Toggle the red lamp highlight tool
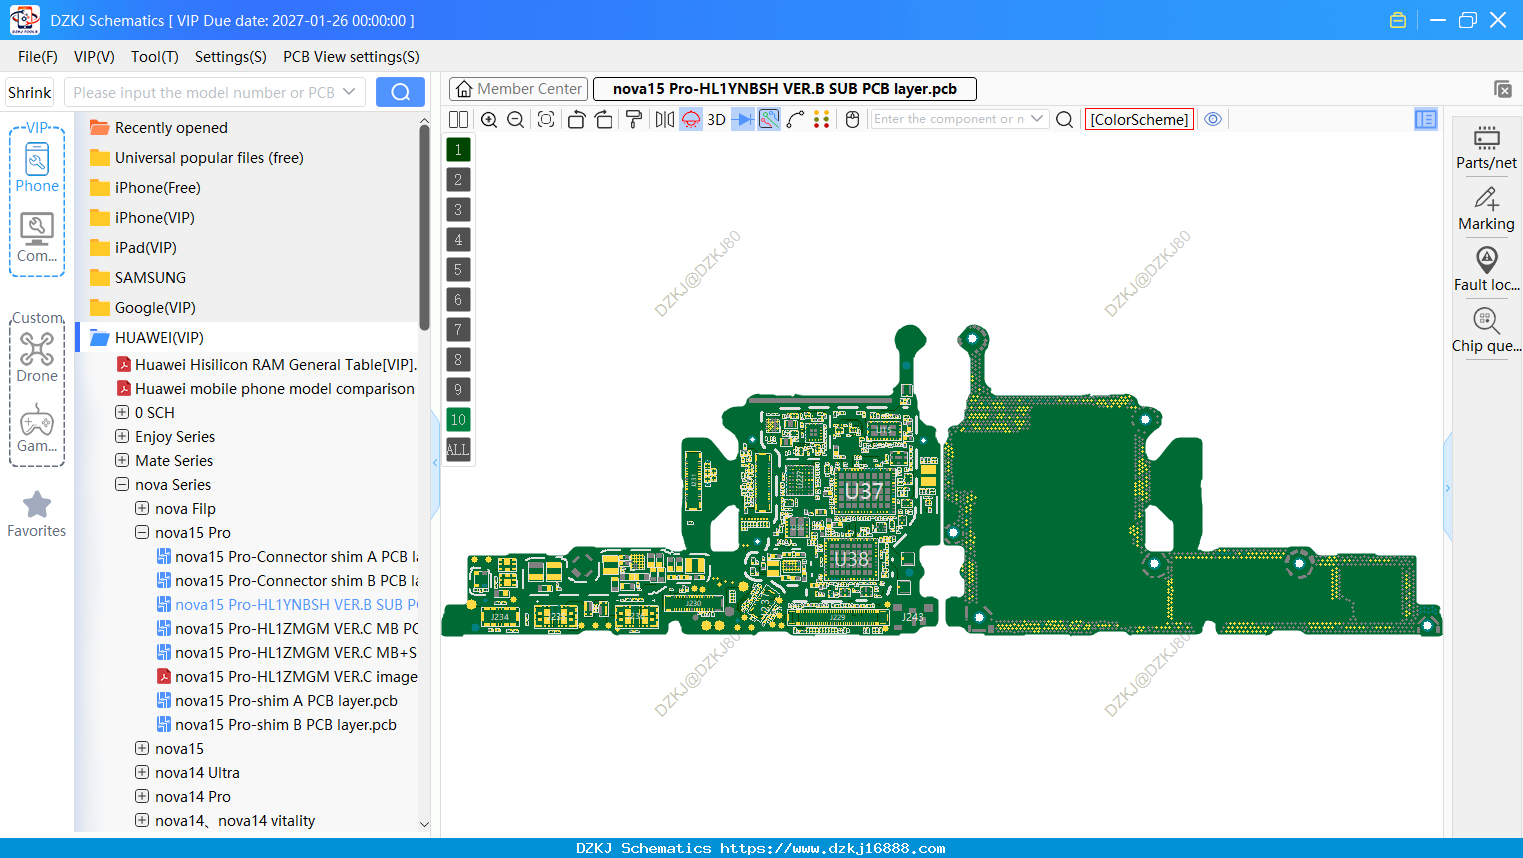 (691, 119)
